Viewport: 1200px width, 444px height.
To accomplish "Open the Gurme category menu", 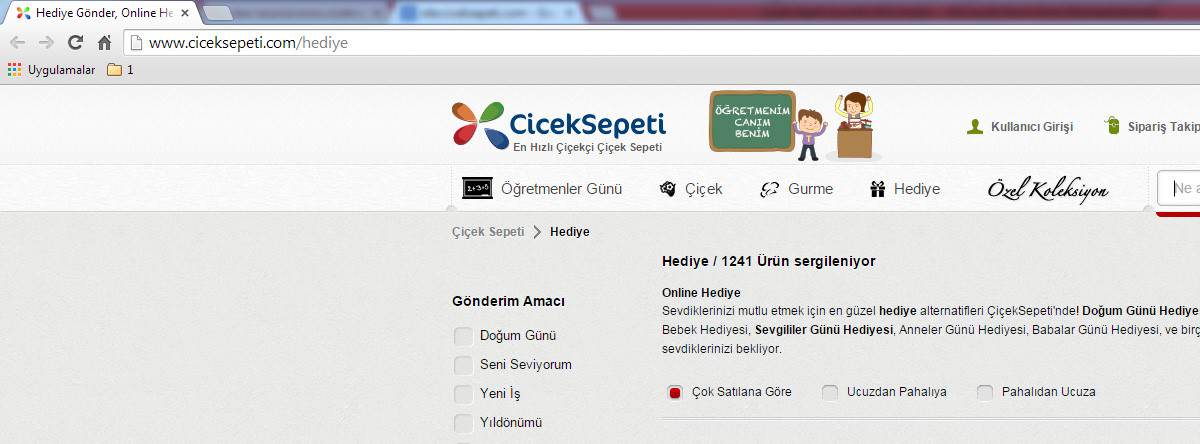I will tap(810, 188).
